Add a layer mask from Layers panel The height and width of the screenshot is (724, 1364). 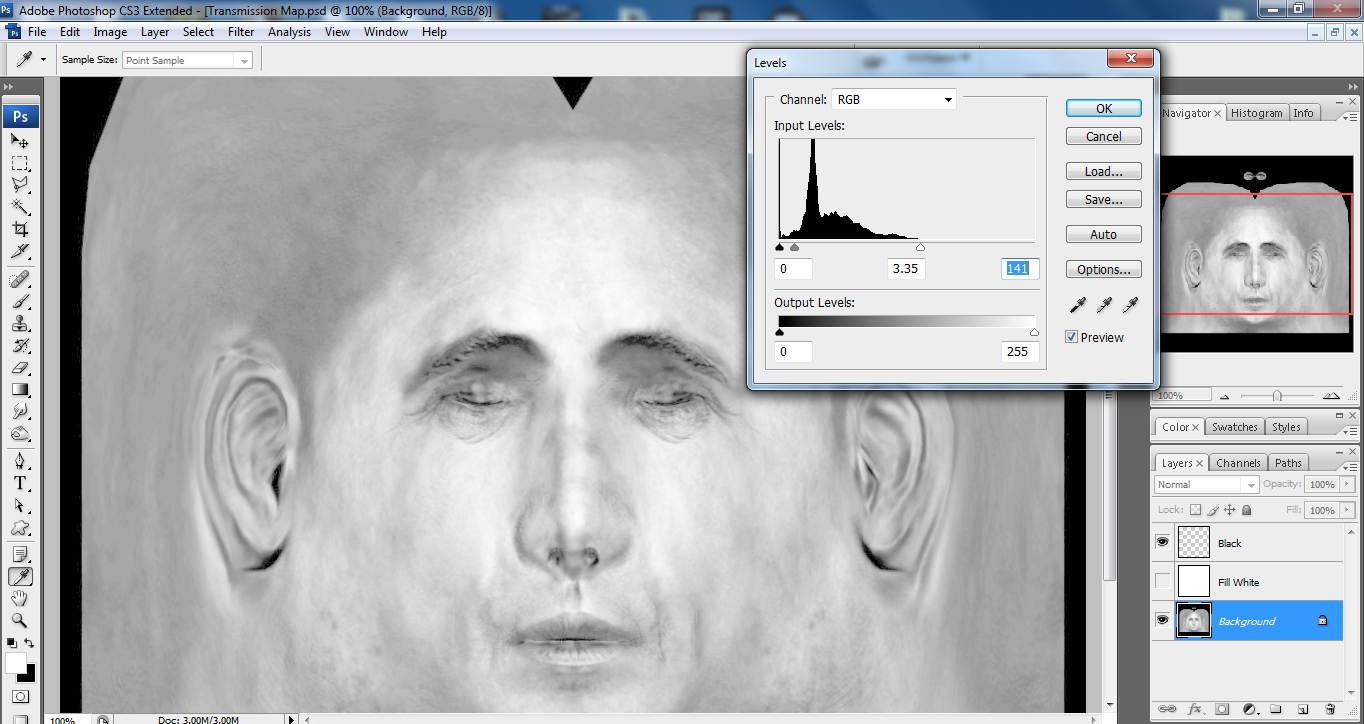click(x=1222, y=709)
